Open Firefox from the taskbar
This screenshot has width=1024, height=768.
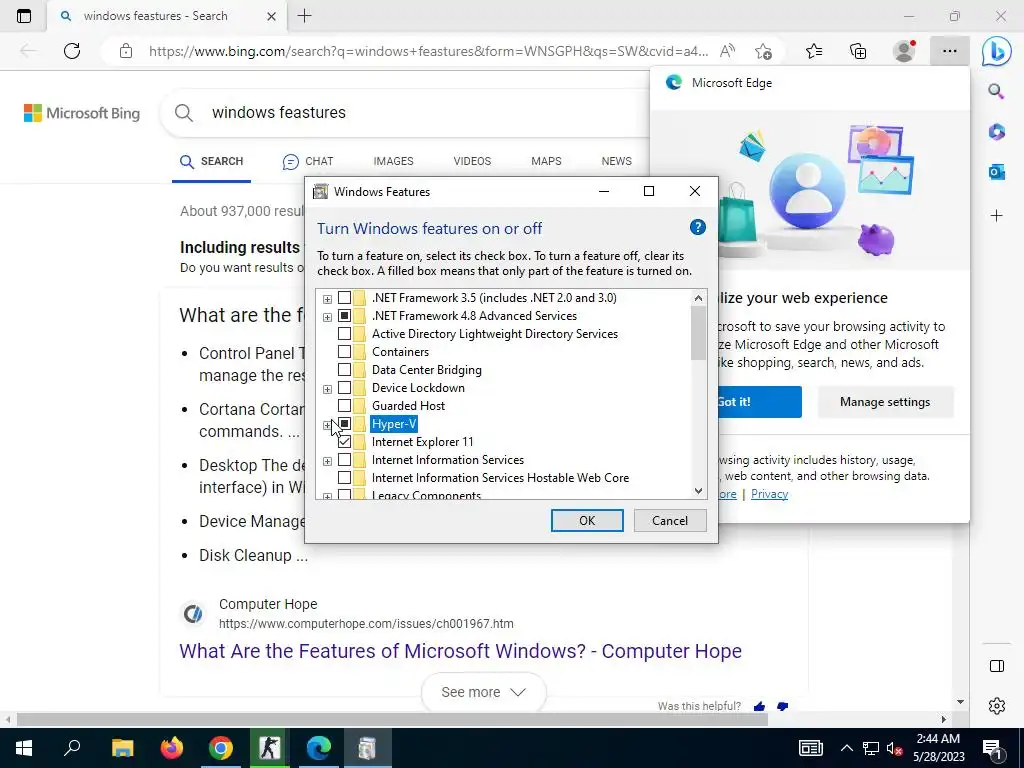click(x=172, y=748)
